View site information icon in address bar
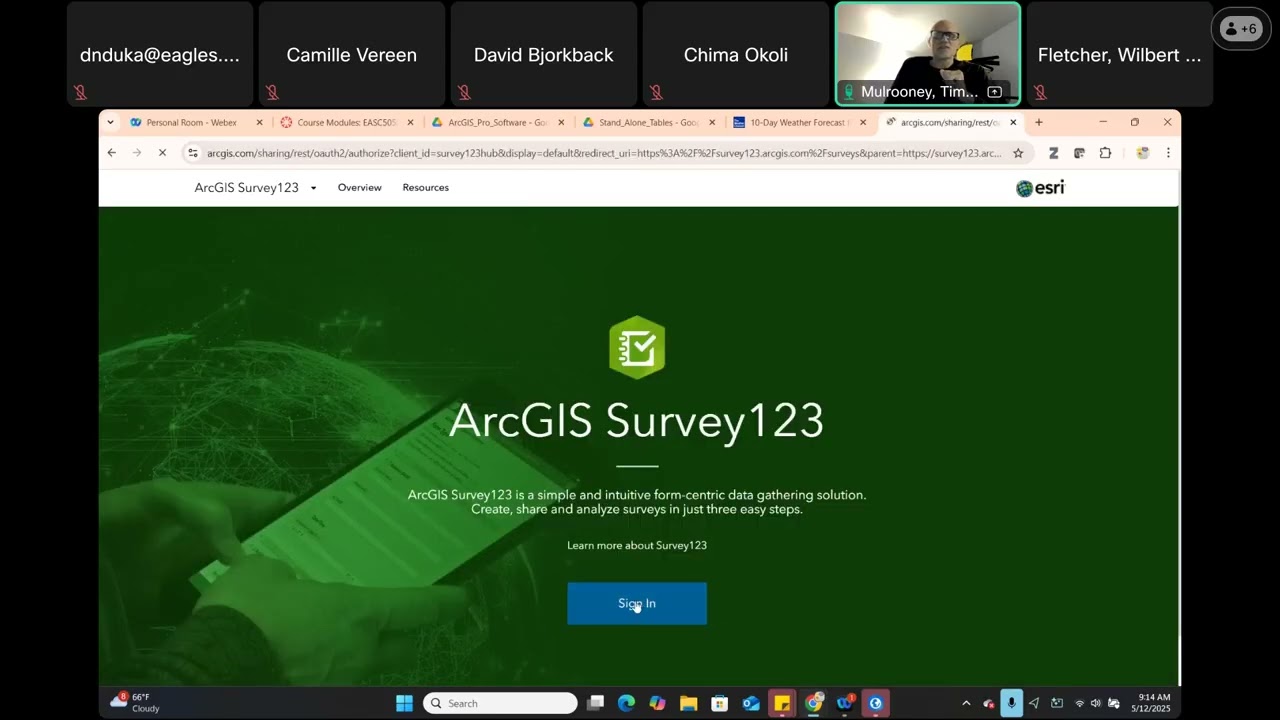 click(193, 153)
